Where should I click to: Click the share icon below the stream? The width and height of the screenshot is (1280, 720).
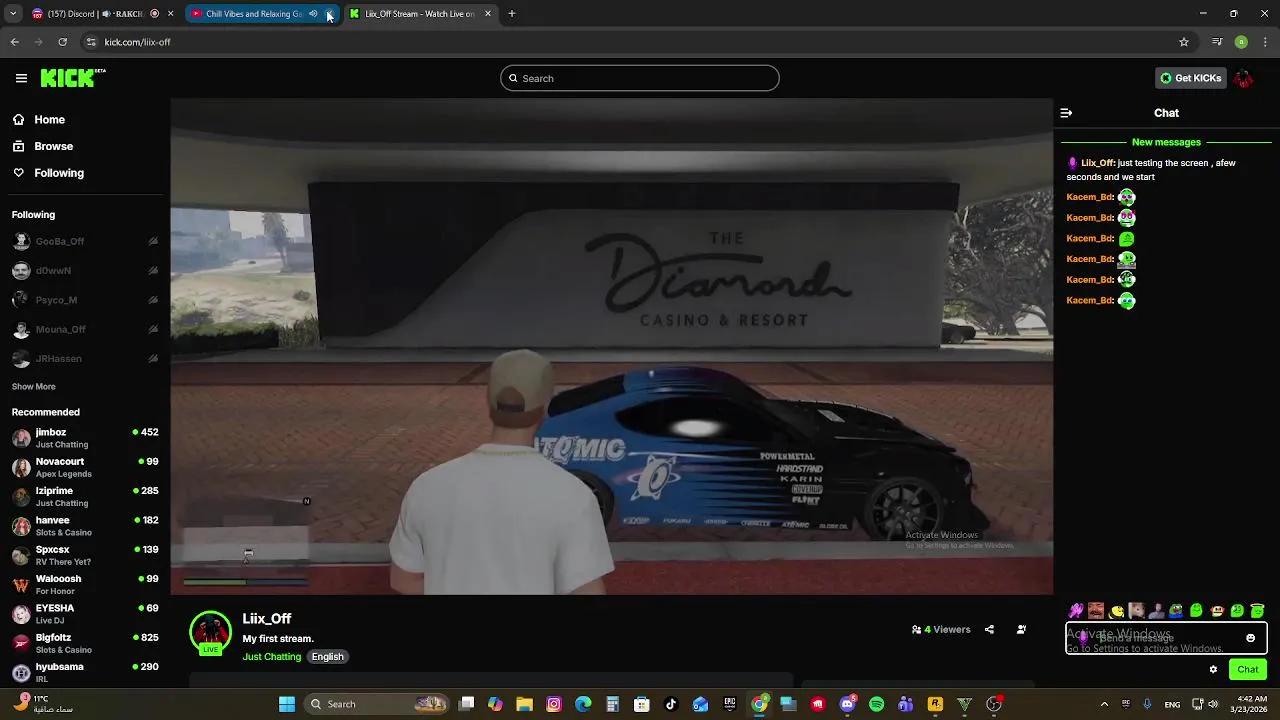pyautogui.click(x=989, y=630)
